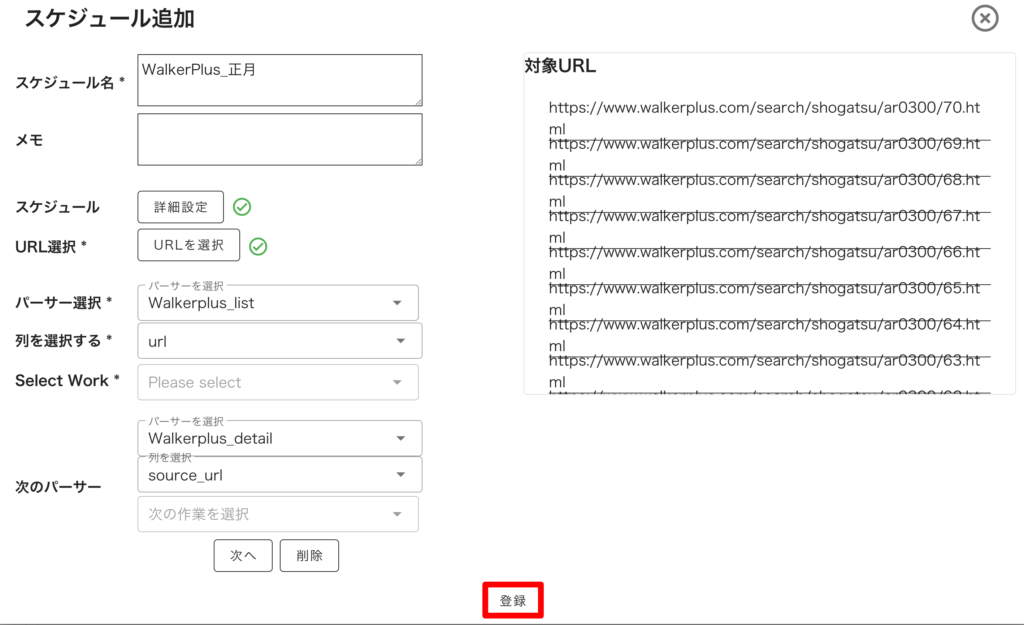The image size is (1024, 625).
Task: Grab resize handle of メモ text area
Action: (x=417, y=160)
